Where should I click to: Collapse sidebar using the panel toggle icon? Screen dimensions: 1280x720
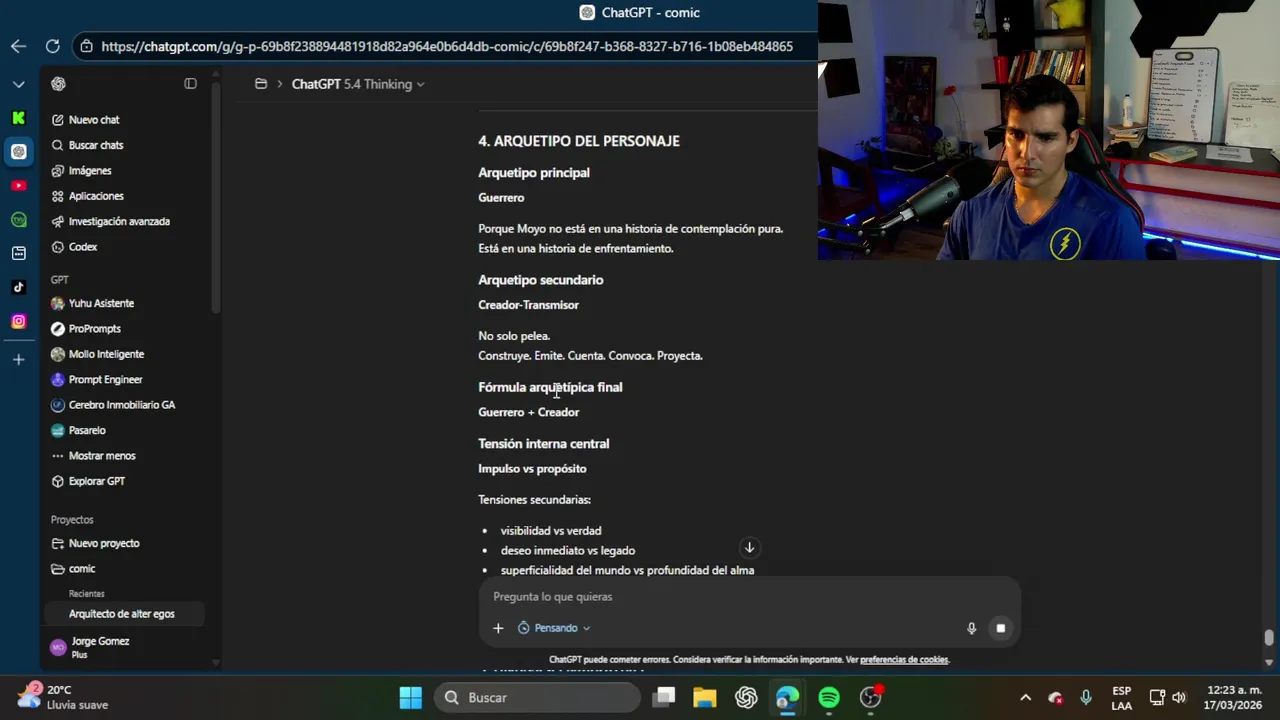[x=190, y=84]
